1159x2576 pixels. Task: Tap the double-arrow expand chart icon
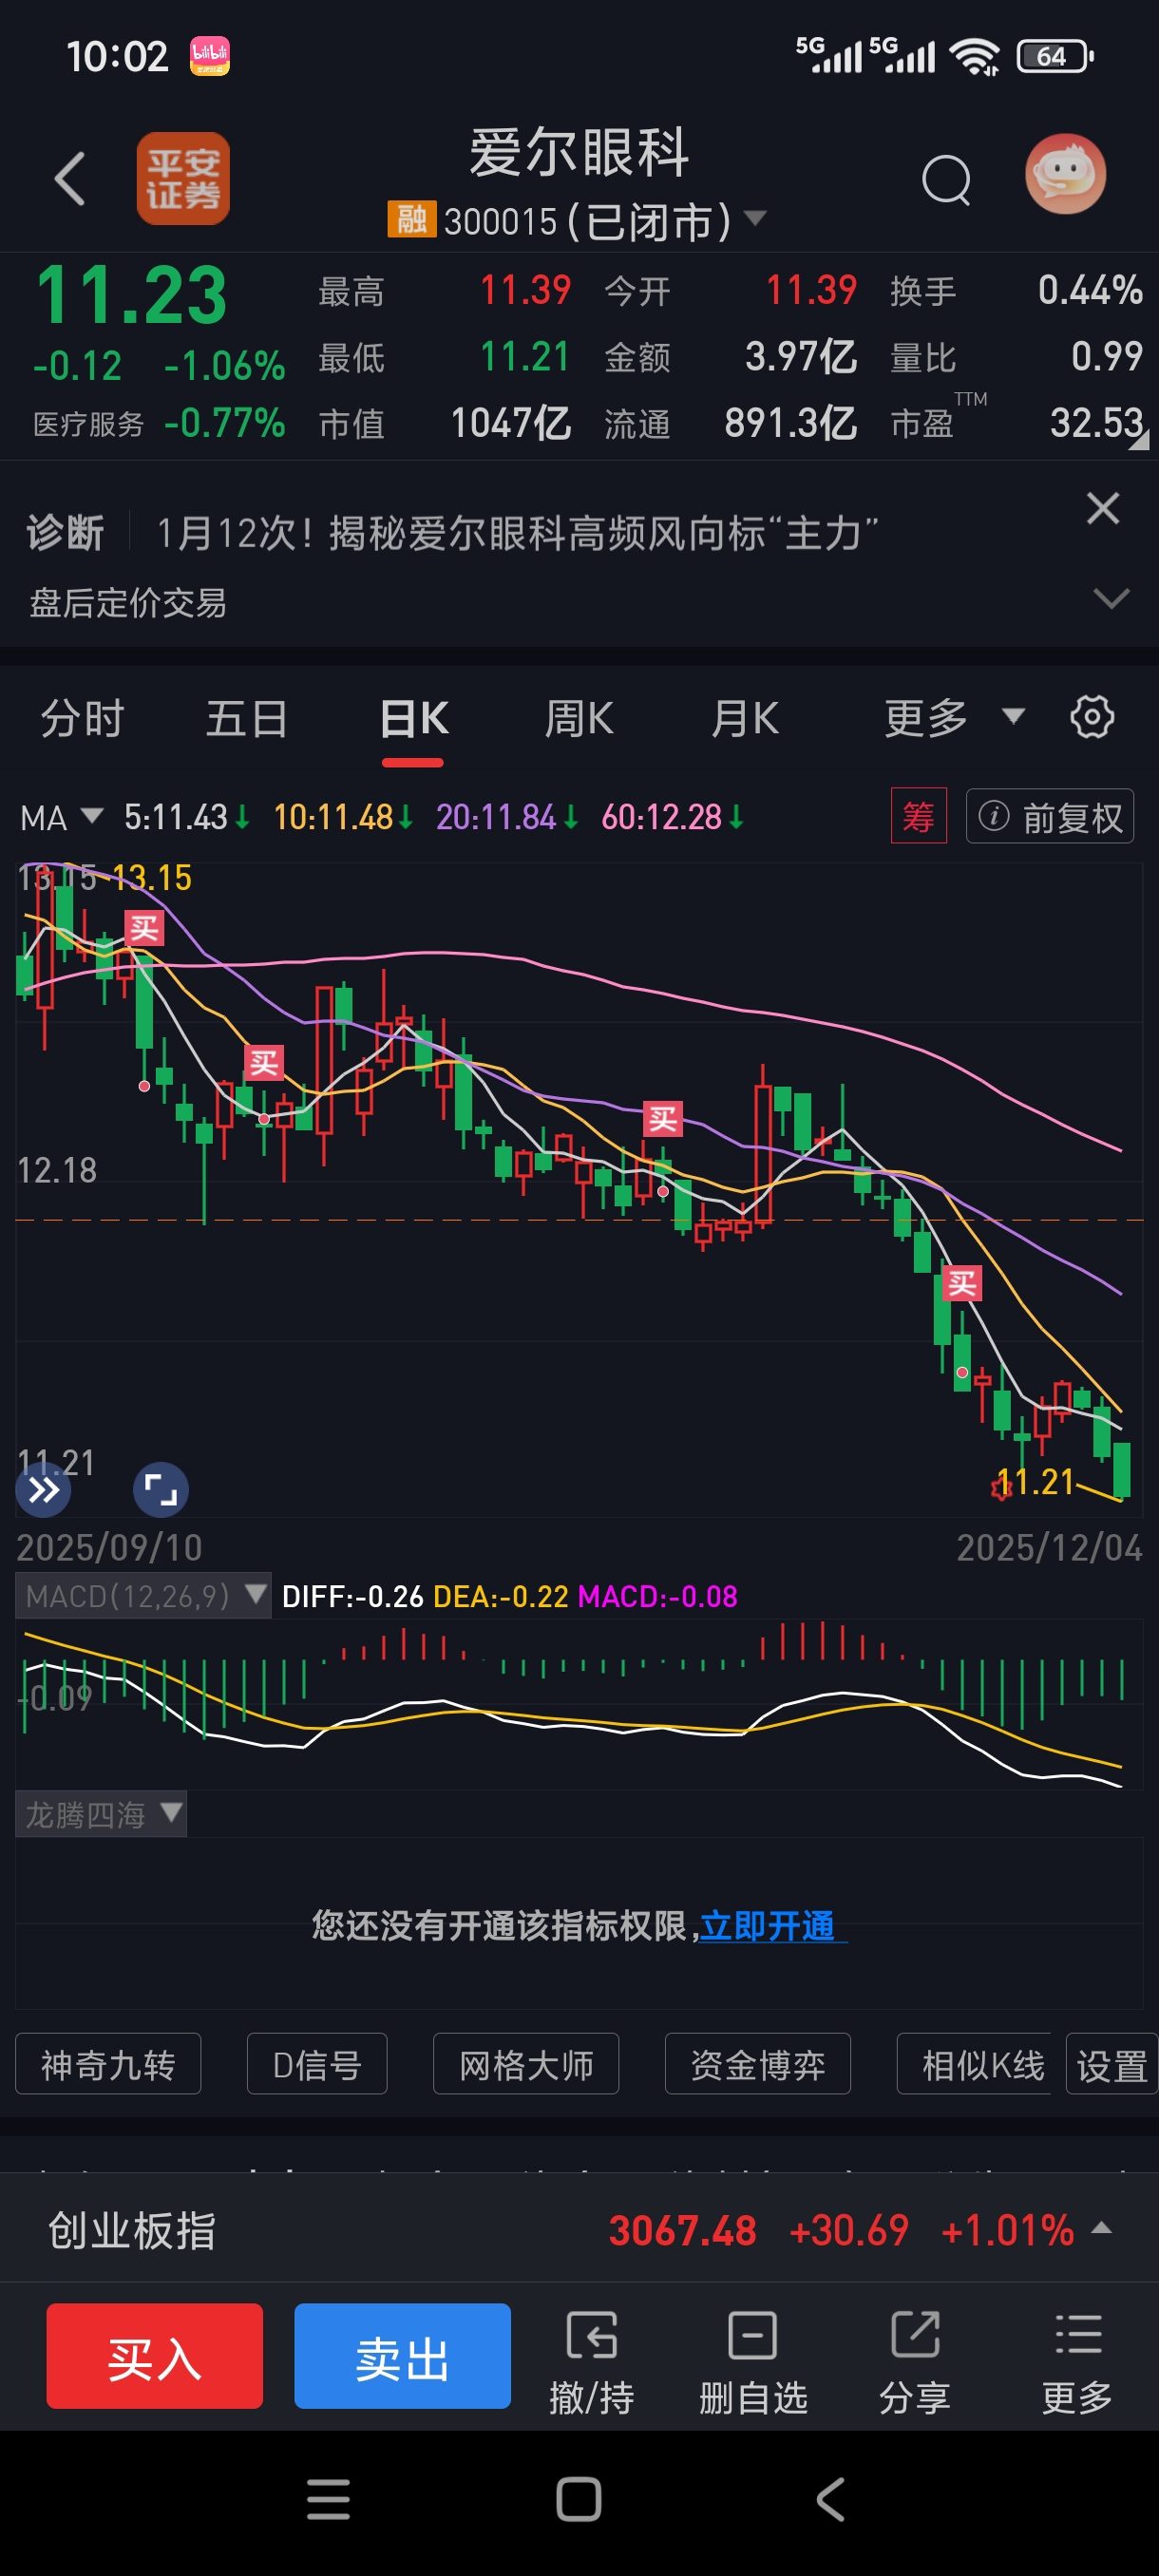(43, 1490)
